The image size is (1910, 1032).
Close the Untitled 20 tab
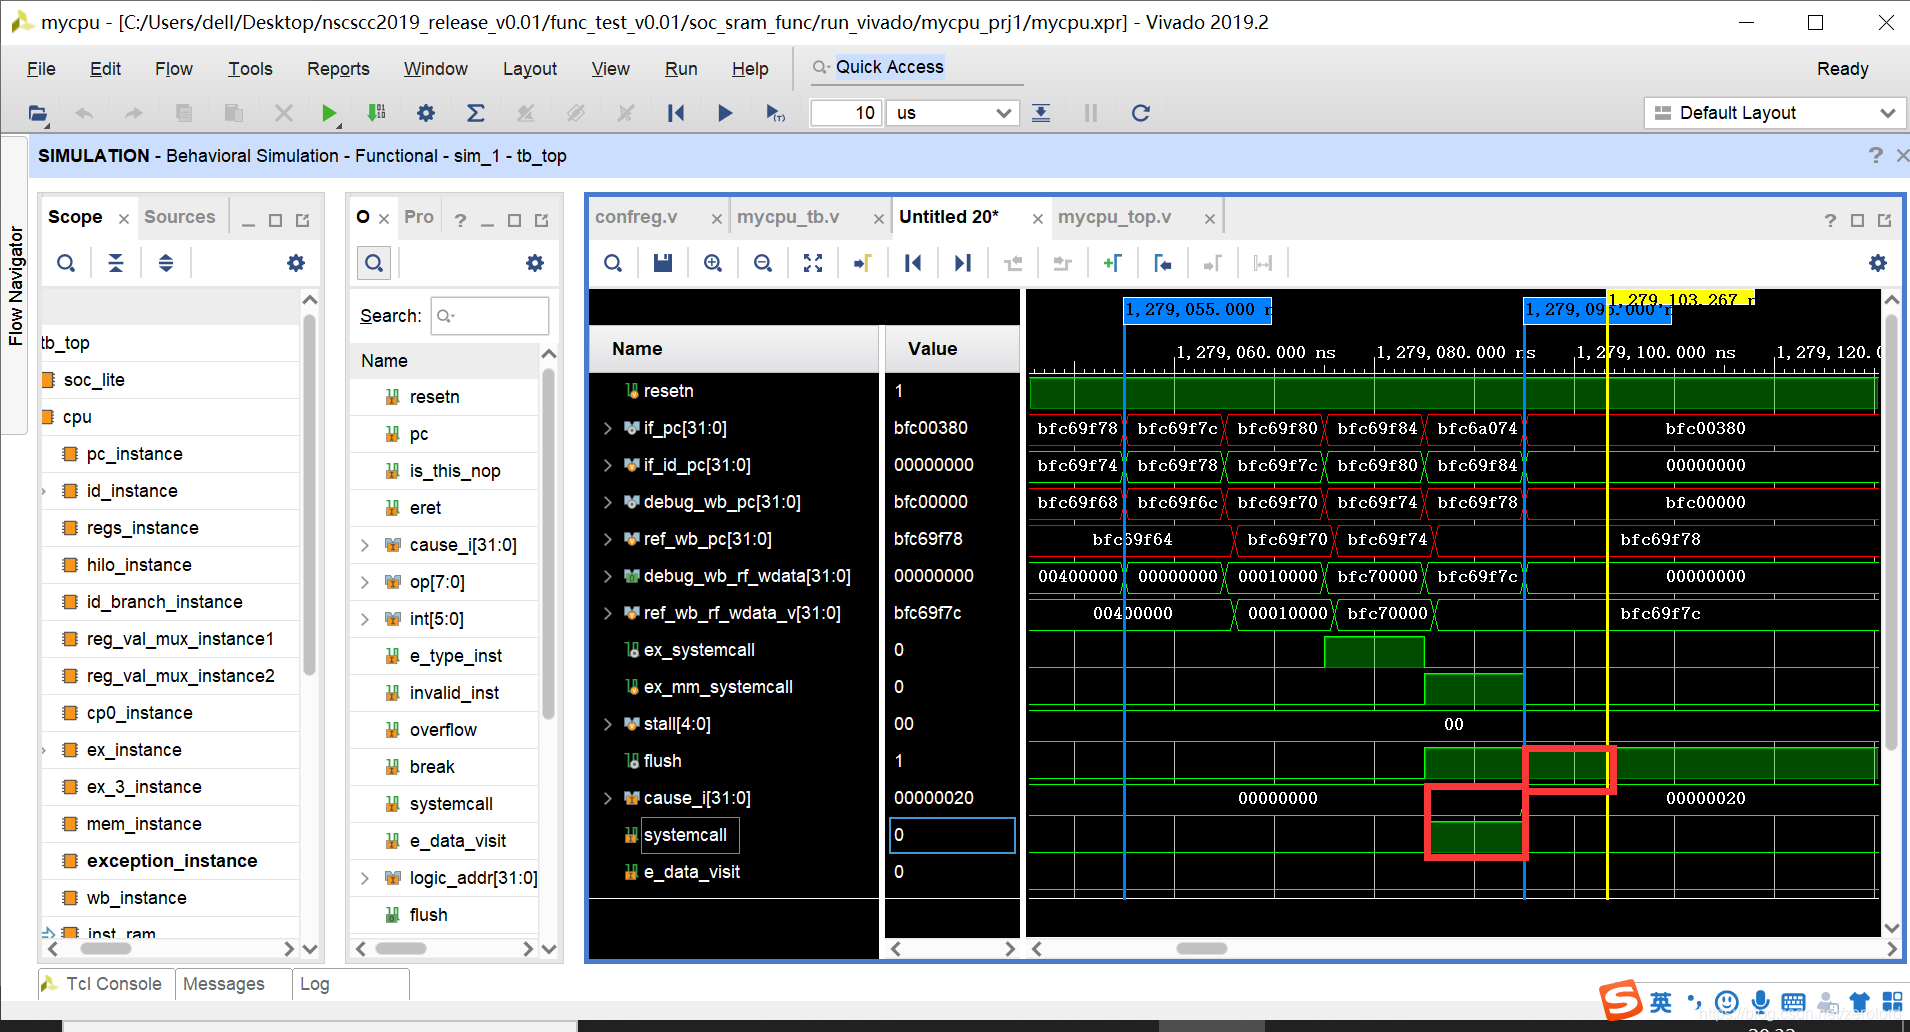1038,218
